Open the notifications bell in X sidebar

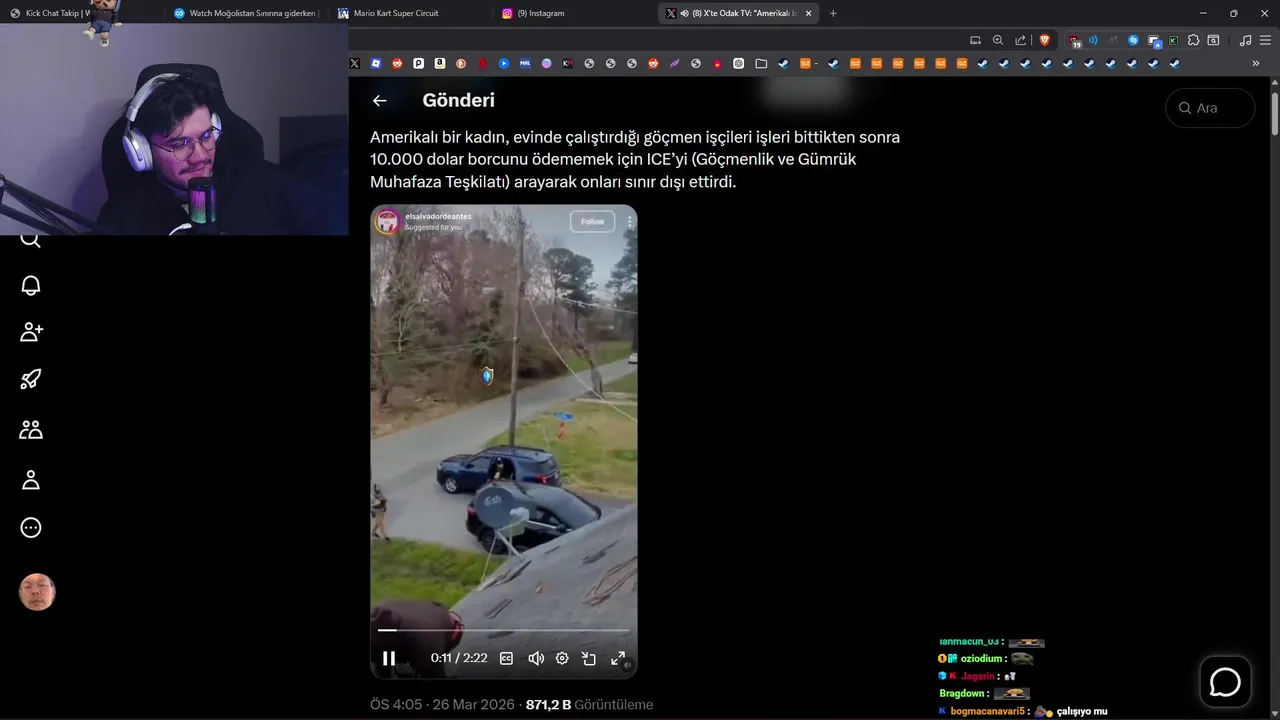click(31, 286)
